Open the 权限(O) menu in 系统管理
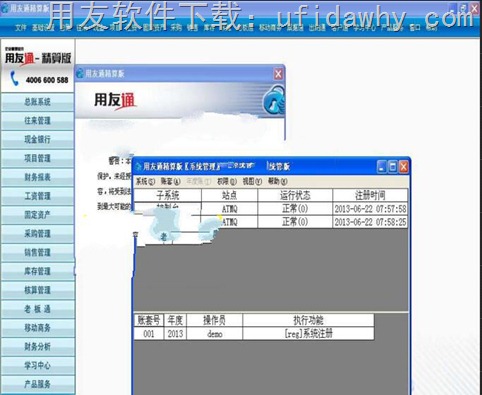This screenshot has width=482, height=395. tap(227, 181)
